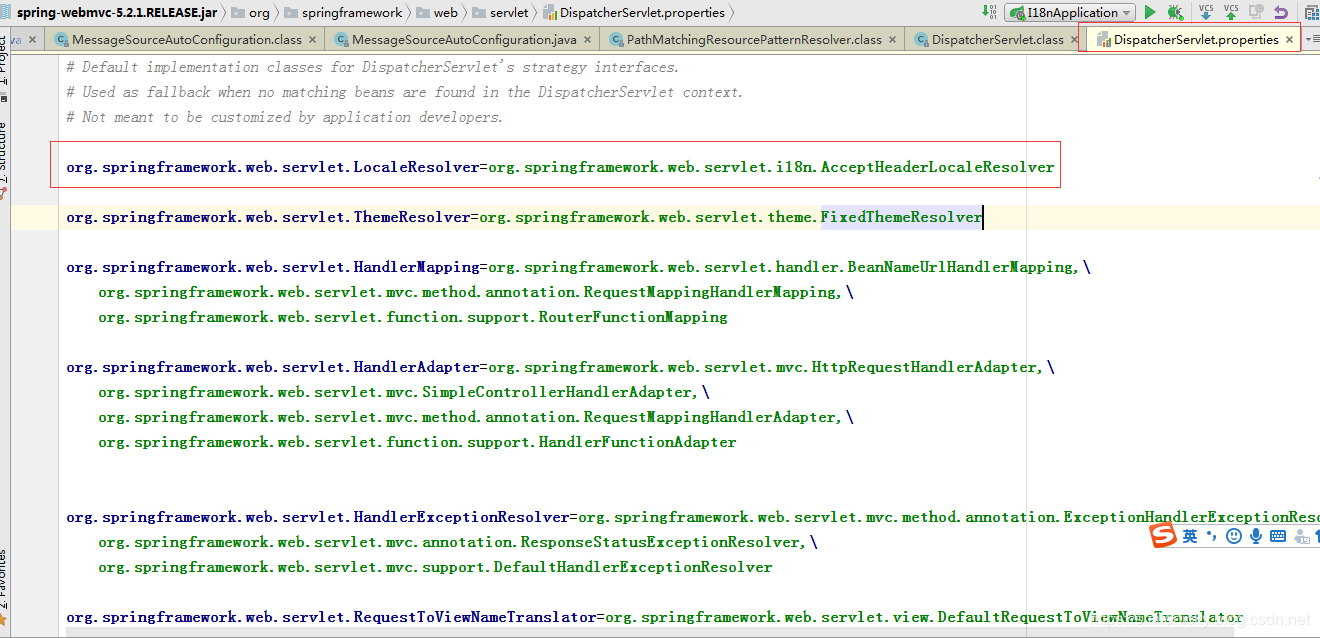Viewport: 1320px width, 638px height.
Task: Click the HandlerAdapter property key
Action: click(x=273, y=367)
